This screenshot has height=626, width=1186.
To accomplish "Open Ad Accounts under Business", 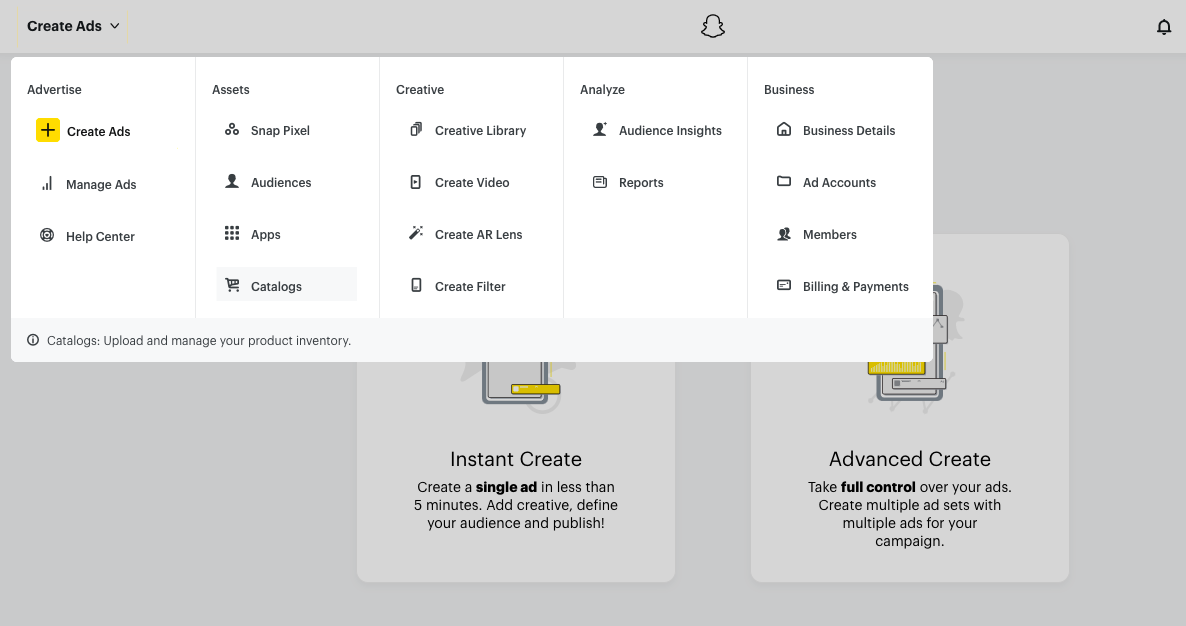I will 839,182.
